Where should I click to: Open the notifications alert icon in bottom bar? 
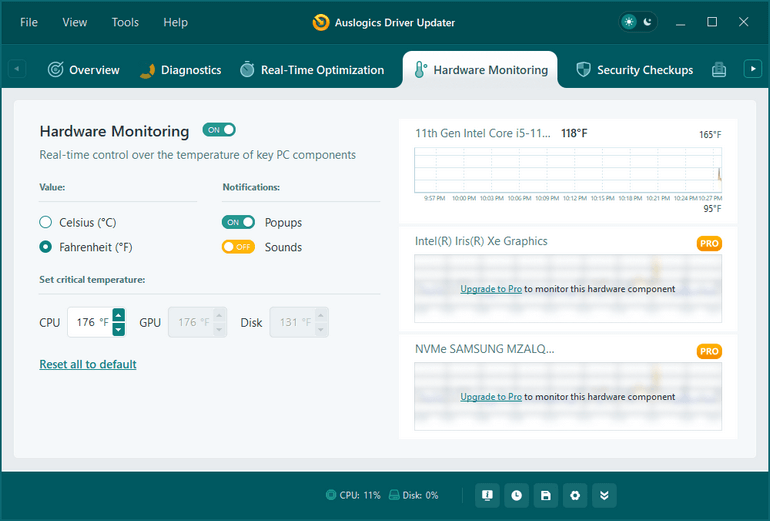click(487, 495)
